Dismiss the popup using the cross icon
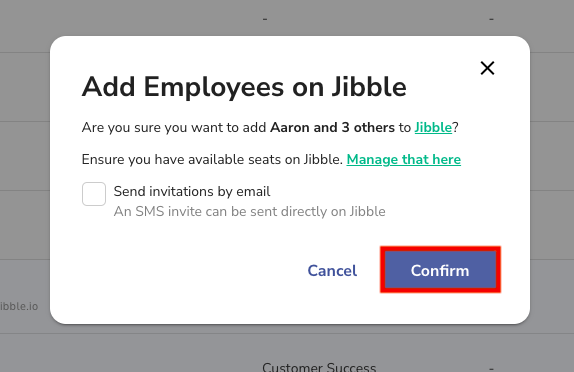The image size is (574, 372). coord(487,68)
